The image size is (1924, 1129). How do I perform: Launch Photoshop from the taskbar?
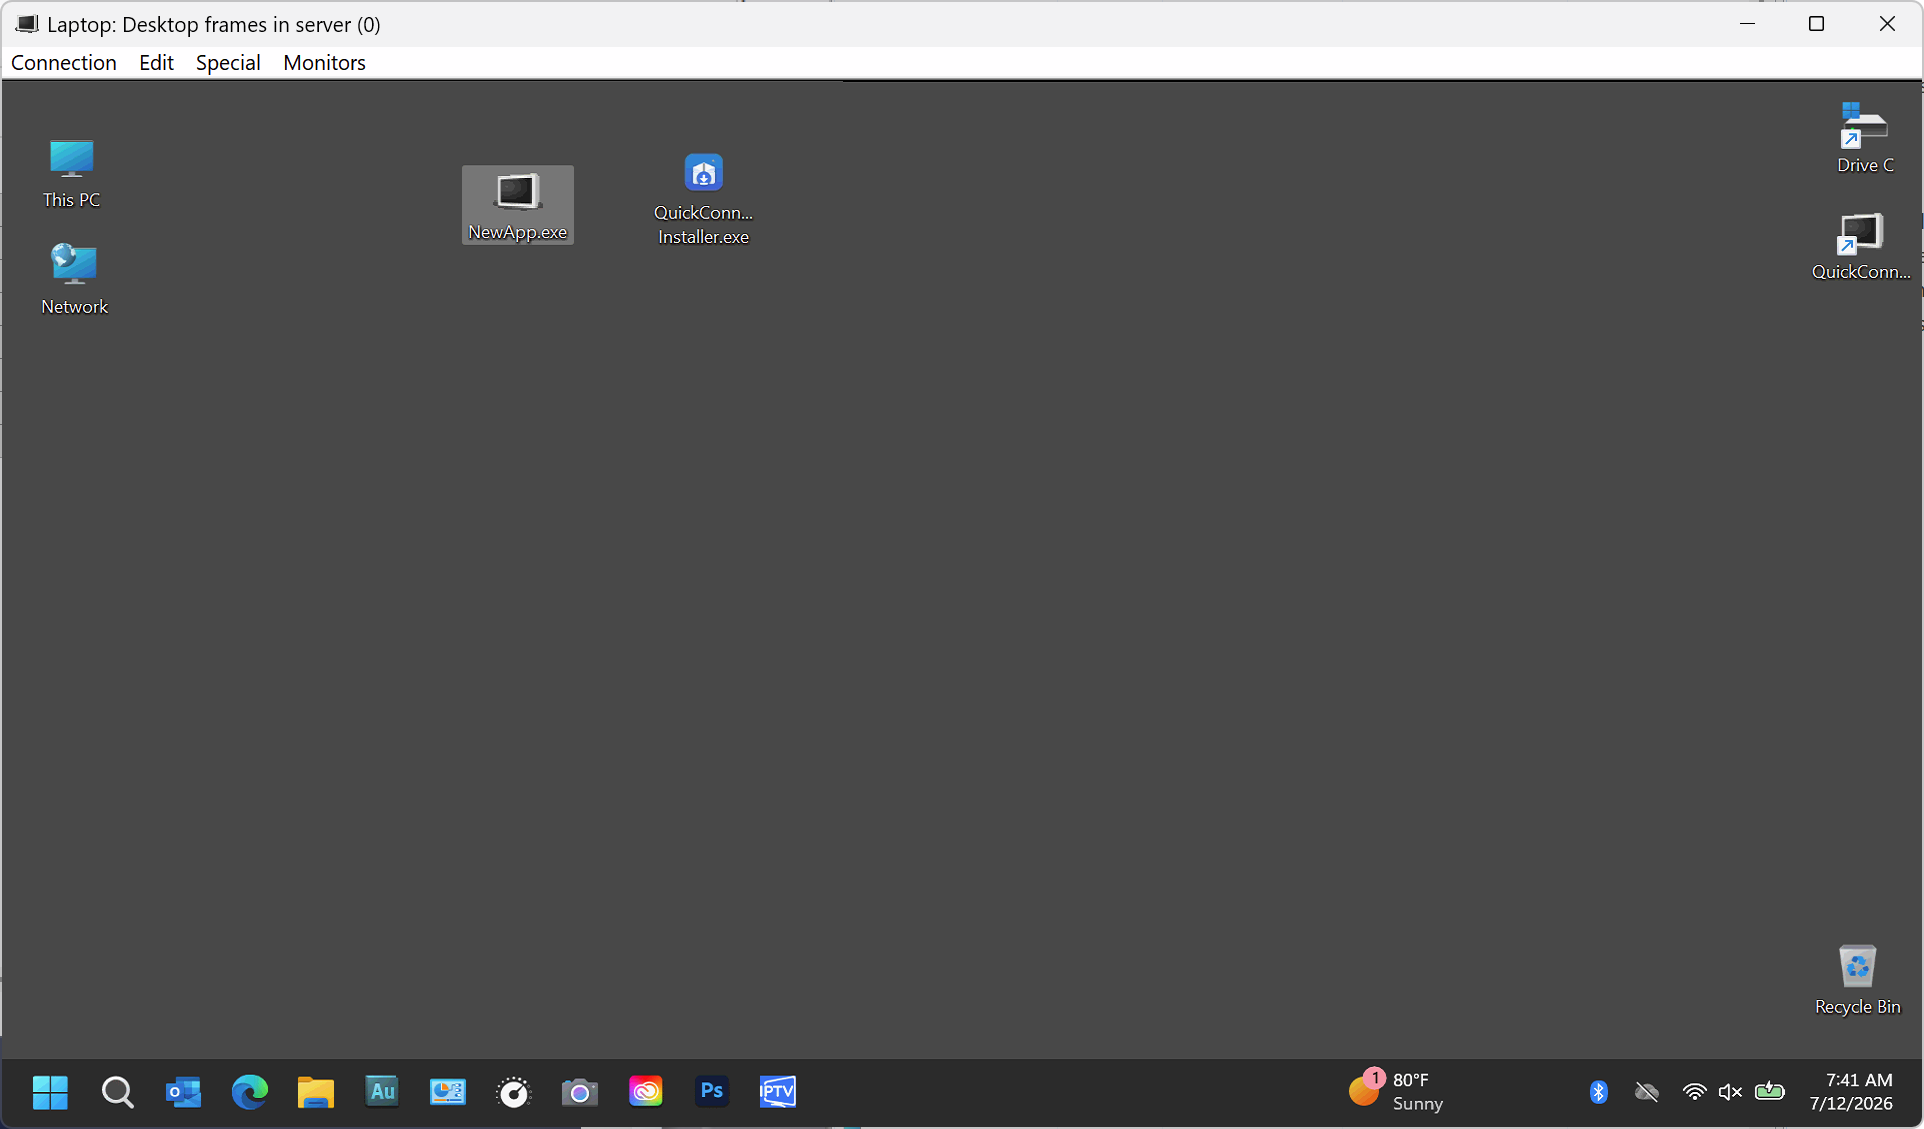tap(711, 1091)
